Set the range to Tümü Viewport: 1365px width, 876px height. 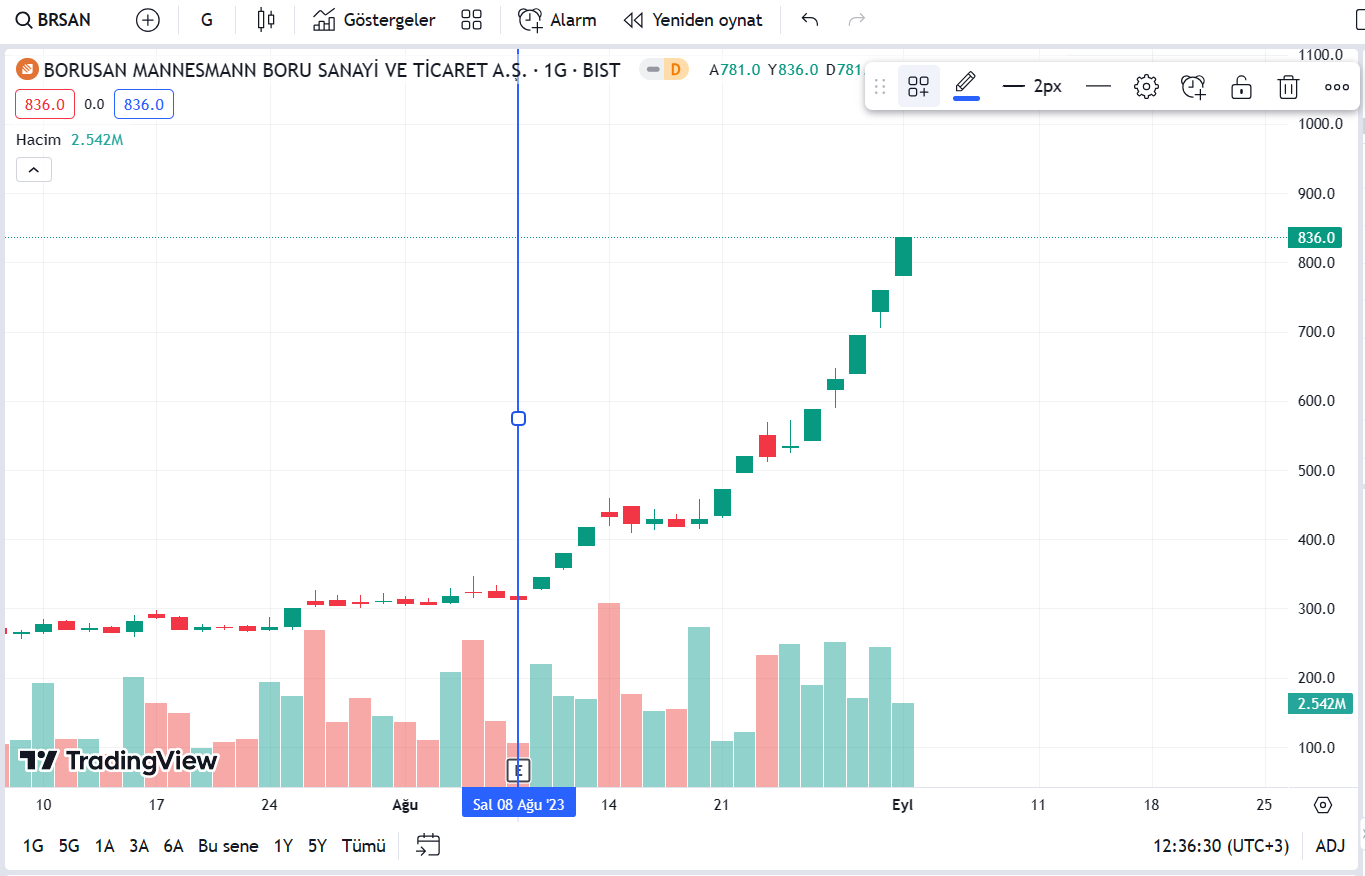click(x=364, y=846)
